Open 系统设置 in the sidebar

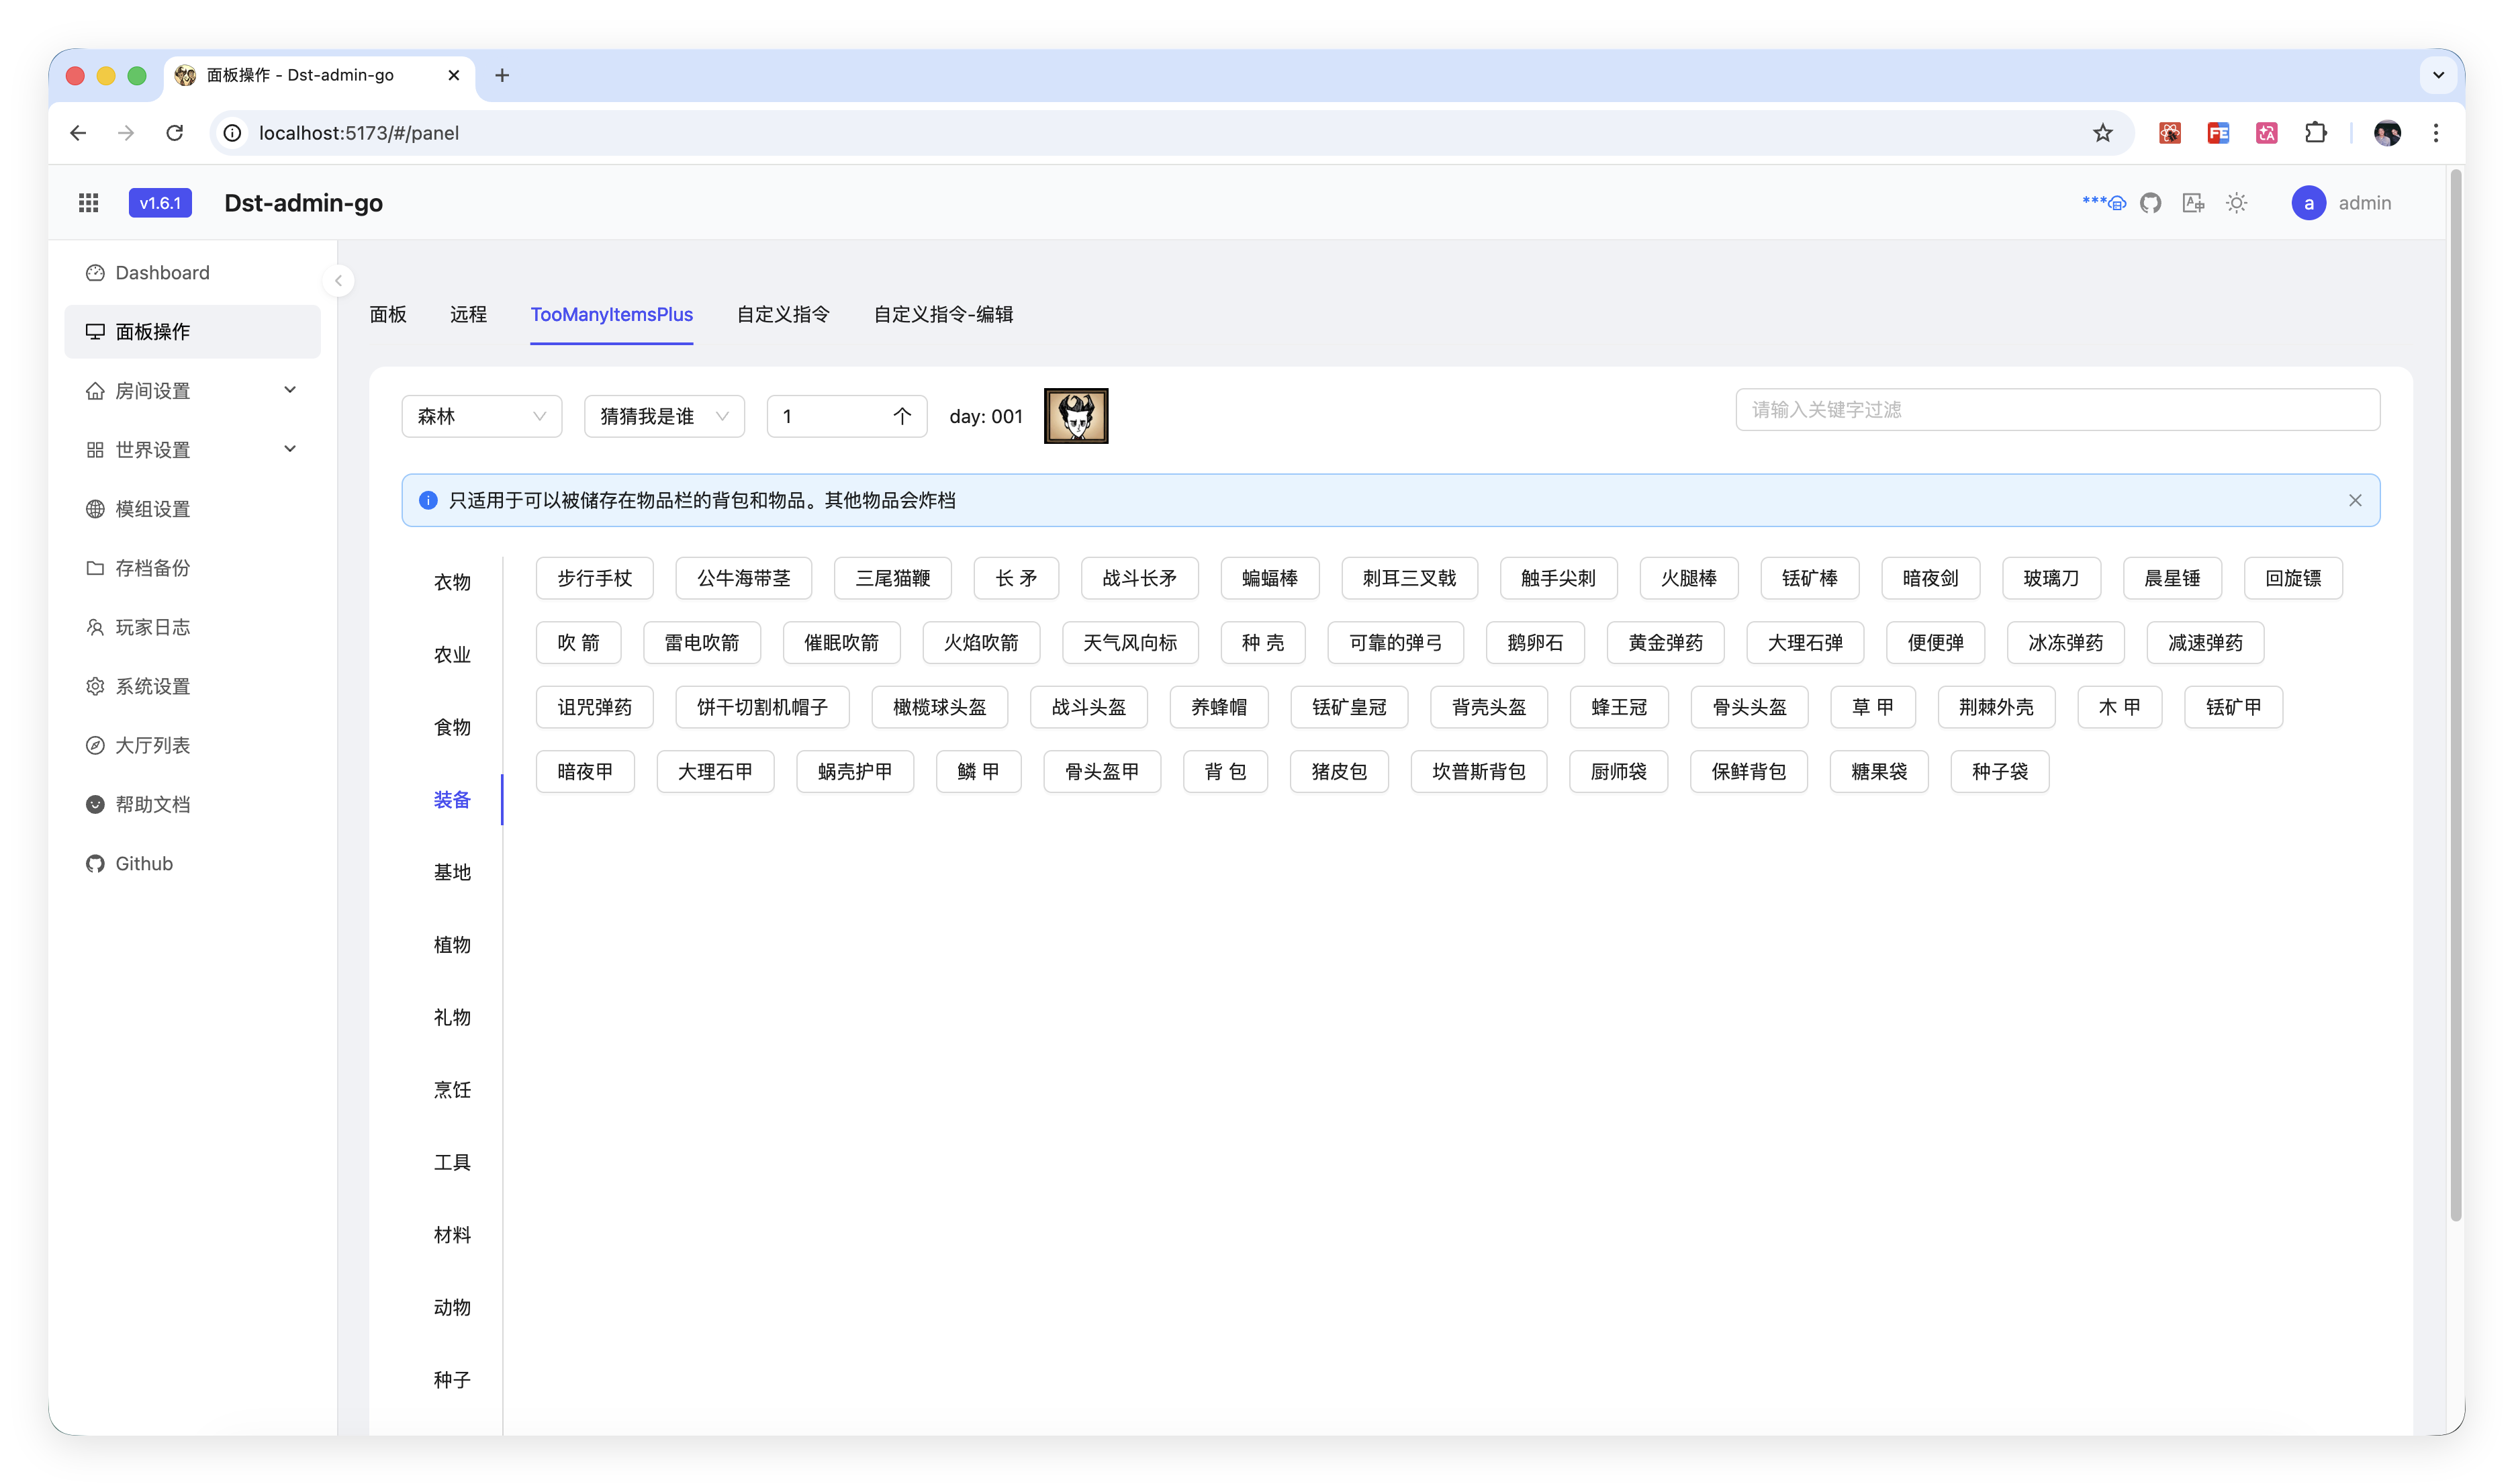click(x=192, y=686)
